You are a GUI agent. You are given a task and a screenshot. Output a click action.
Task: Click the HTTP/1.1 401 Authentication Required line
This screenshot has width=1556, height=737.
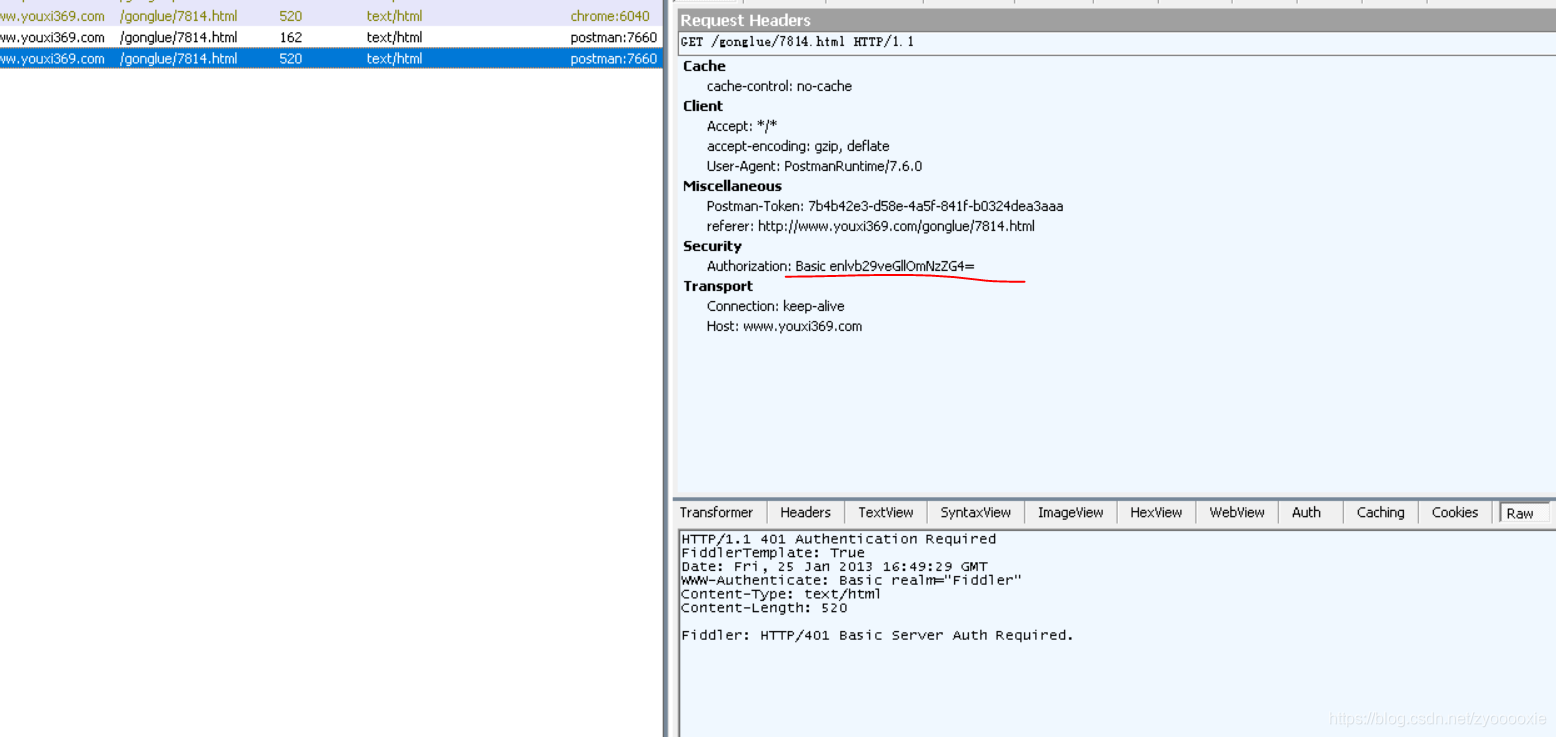[838, 539]
